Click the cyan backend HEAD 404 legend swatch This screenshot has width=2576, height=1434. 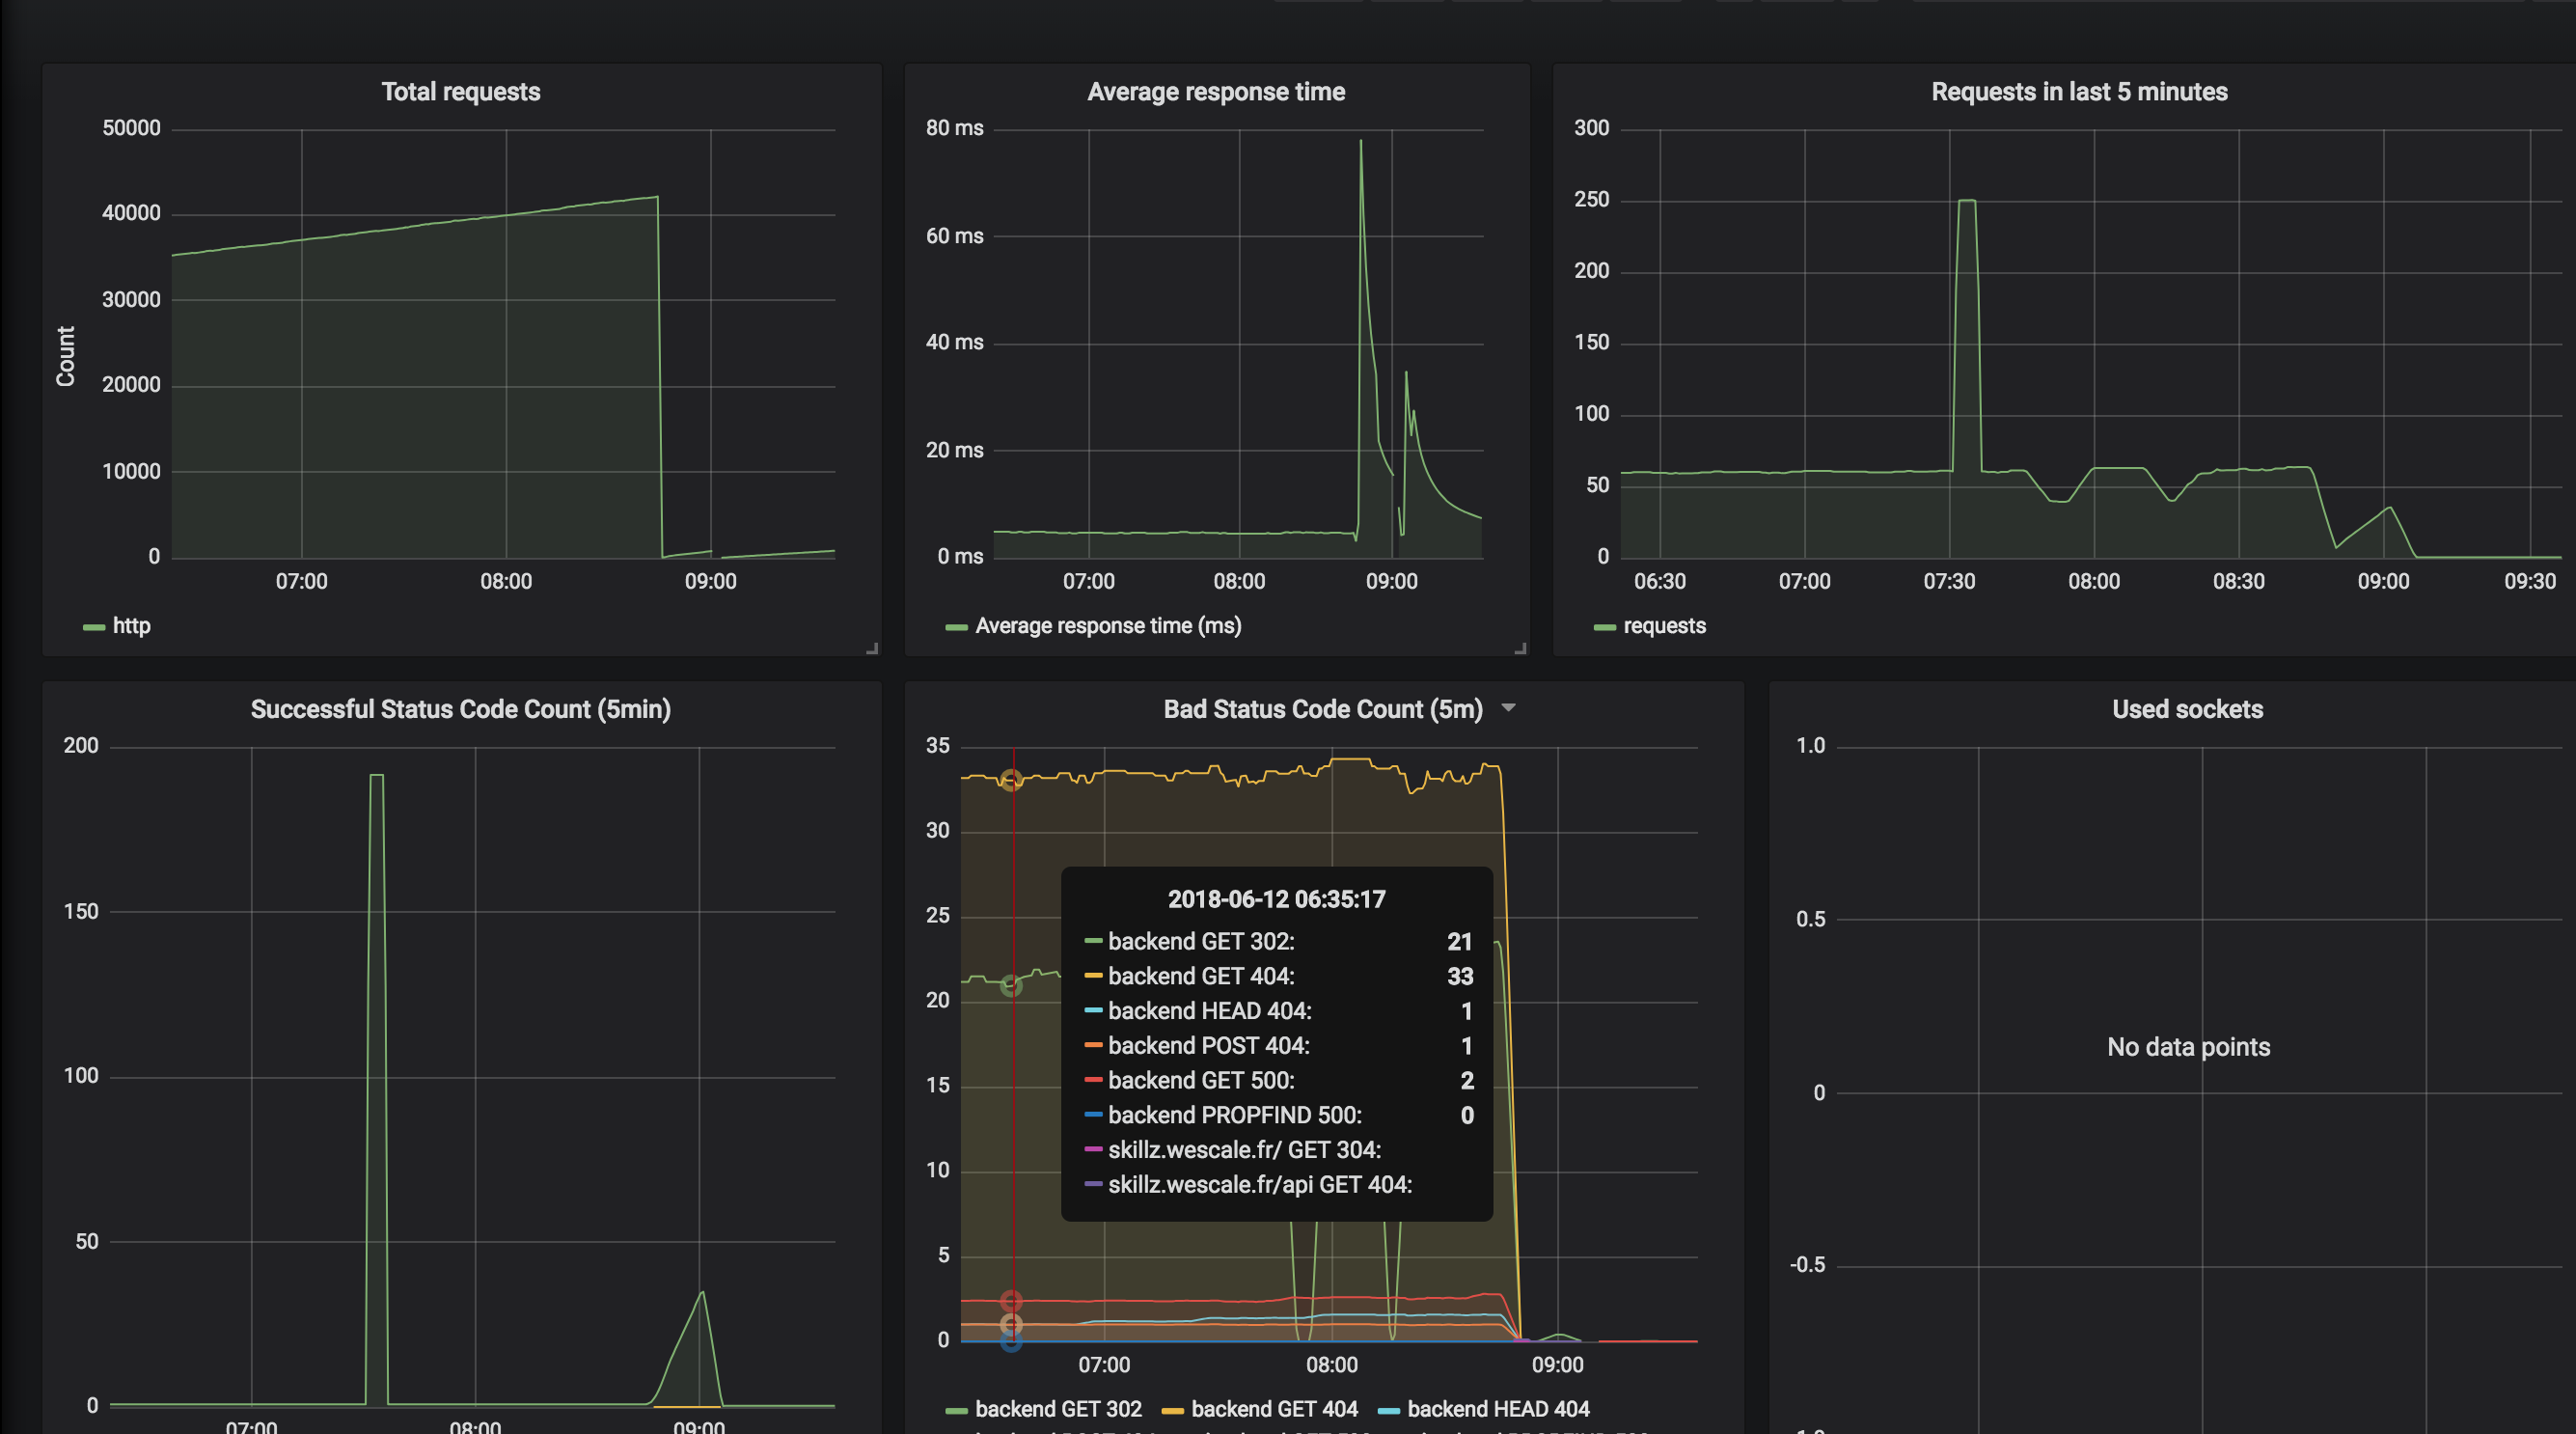(x=1388, y=1410)
